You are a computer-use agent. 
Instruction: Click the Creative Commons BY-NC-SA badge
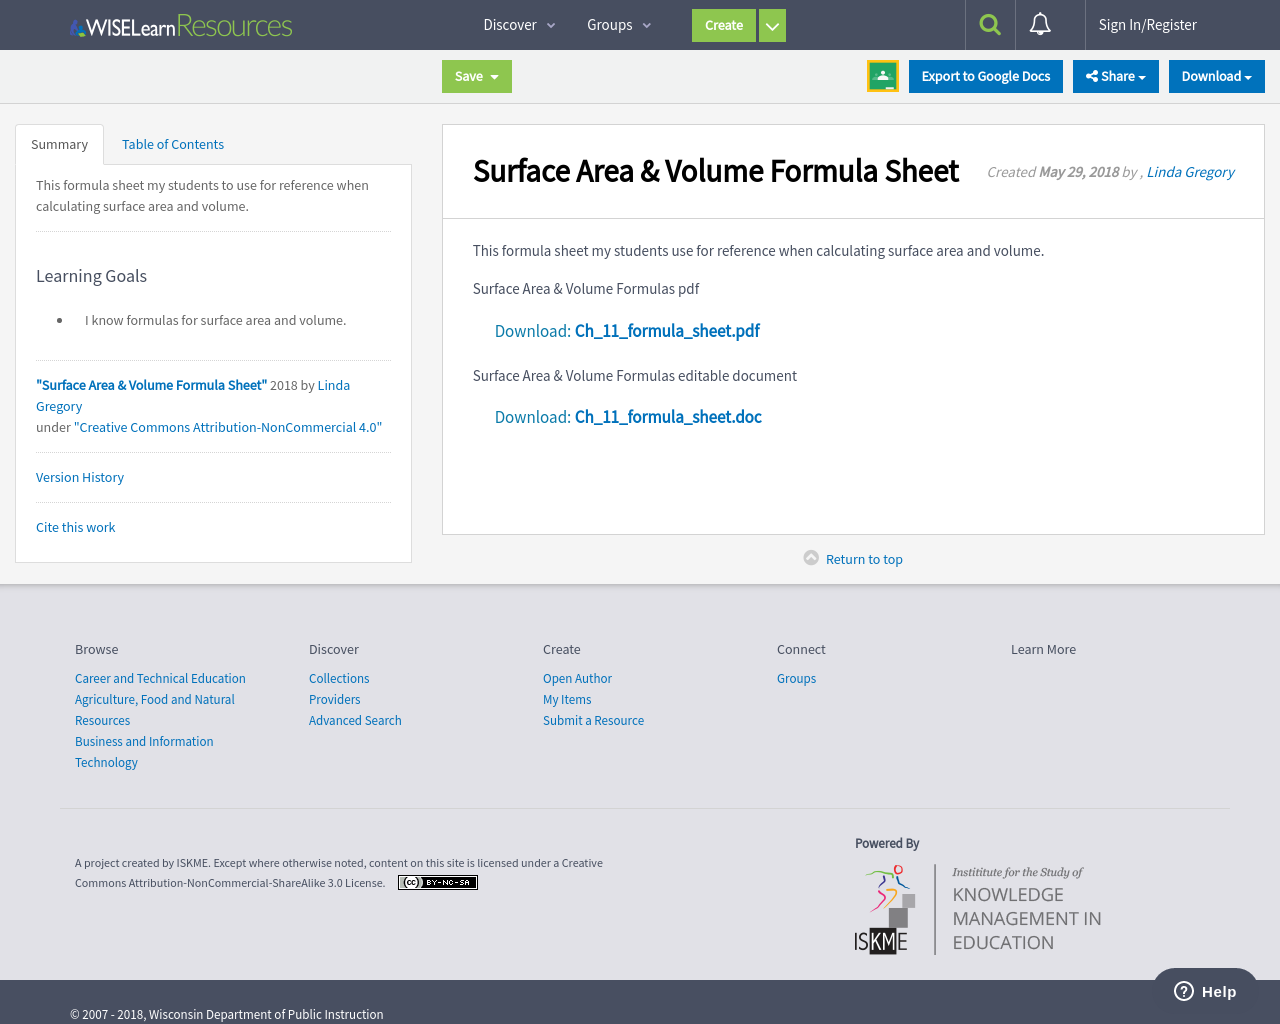click(x=437, y=882)
